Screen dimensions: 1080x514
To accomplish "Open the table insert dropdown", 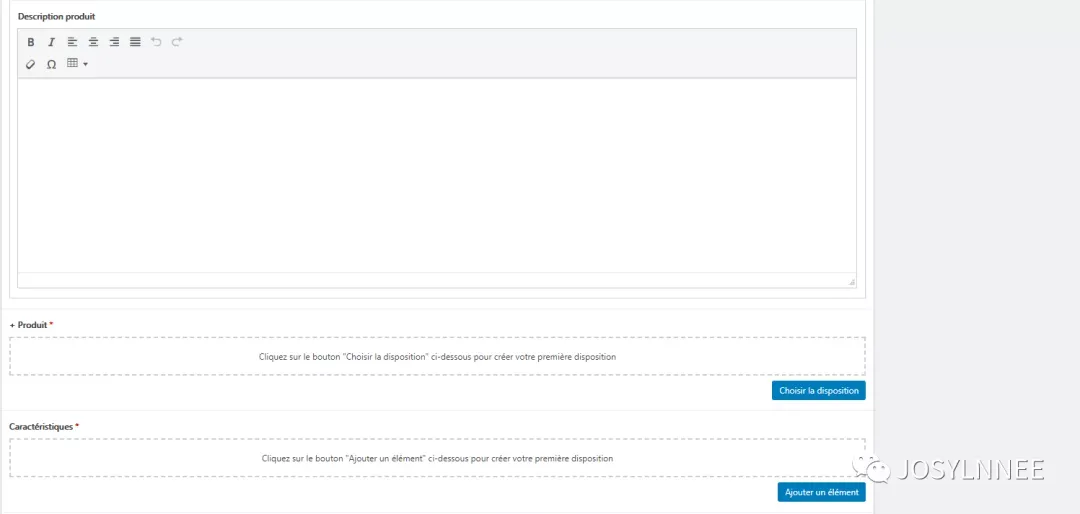I will 77,64.
